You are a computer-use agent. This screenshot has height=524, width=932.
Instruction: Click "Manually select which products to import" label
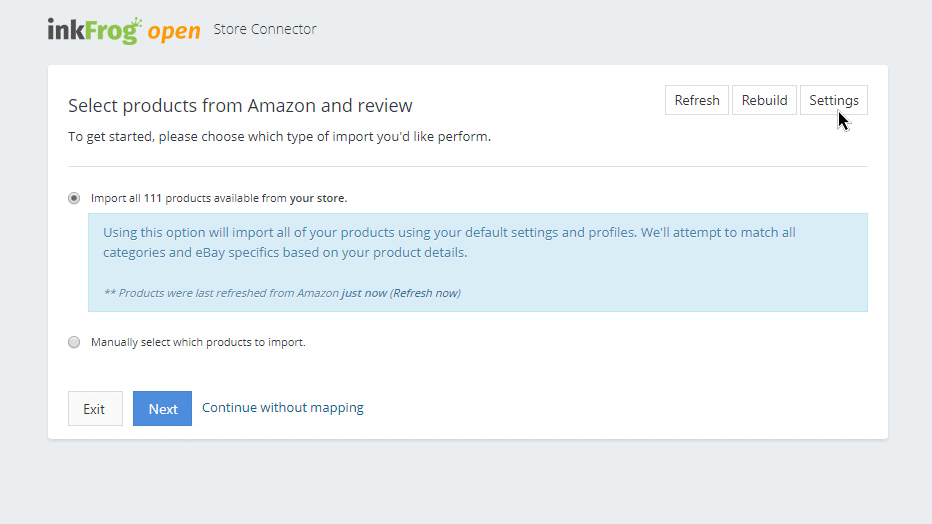tap(198, 342)
